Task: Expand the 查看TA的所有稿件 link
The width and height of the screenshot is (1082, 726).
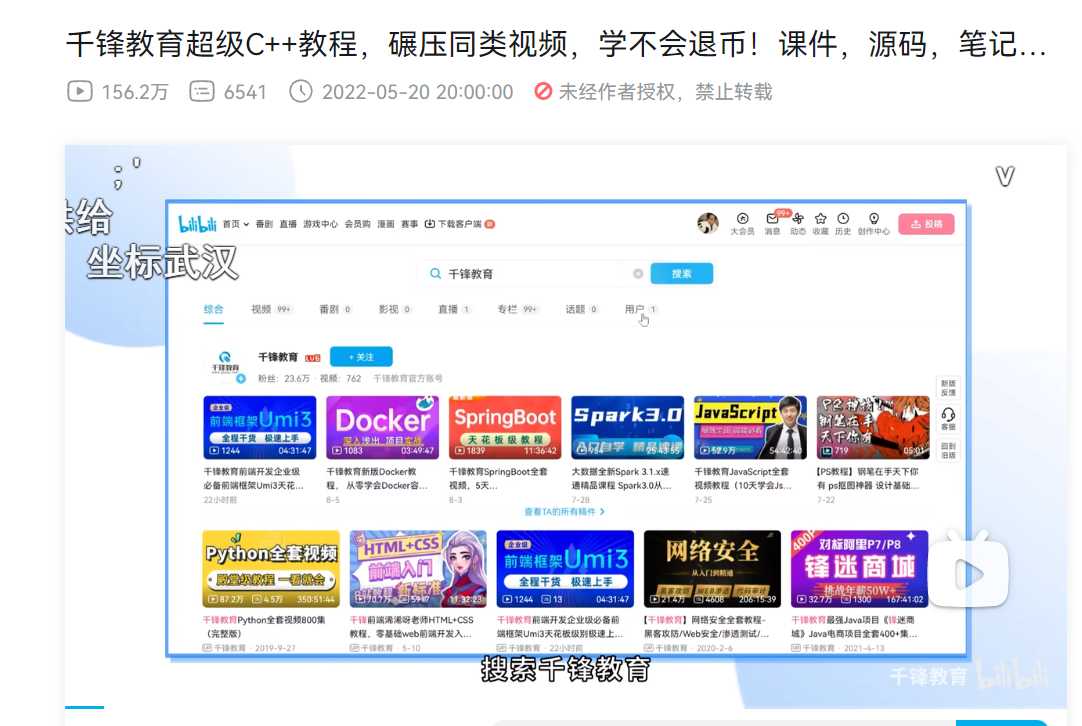Action: 564,512
